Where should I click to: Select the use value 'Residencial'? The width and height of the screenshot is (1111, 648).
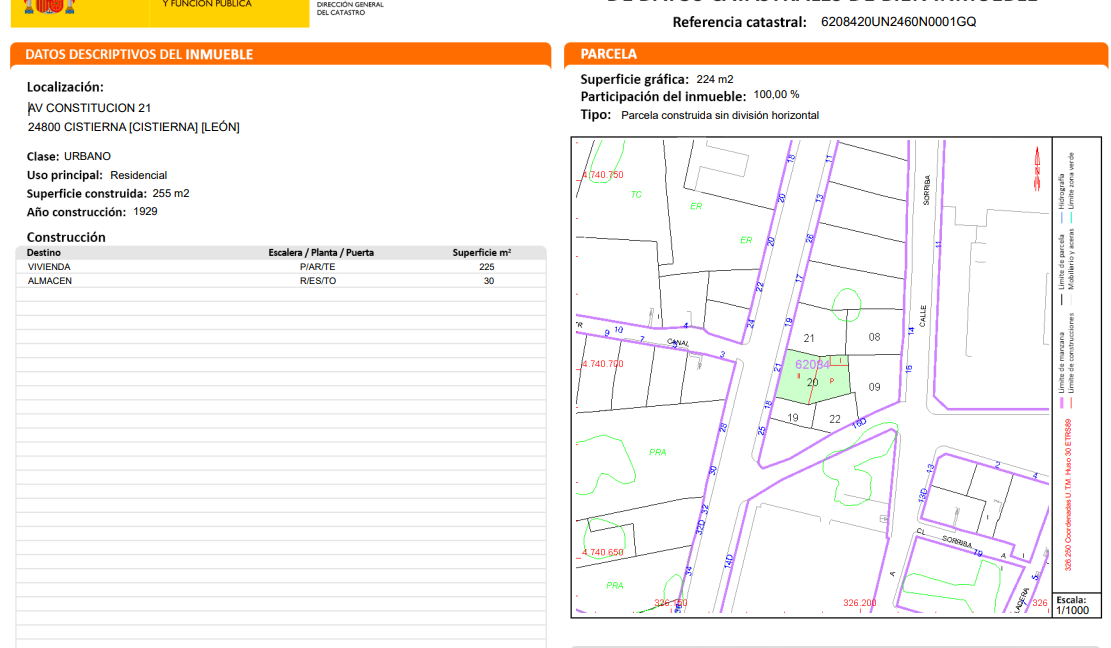[139, 175]
